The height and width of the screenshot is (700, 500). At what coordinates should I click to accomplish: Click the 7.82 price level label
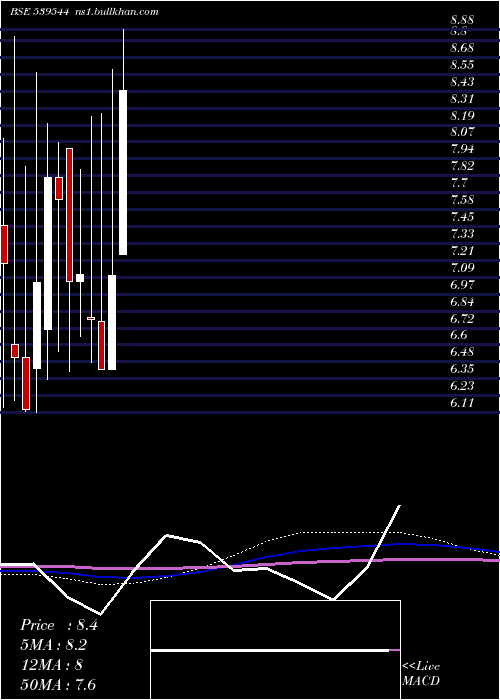(462, 166)
